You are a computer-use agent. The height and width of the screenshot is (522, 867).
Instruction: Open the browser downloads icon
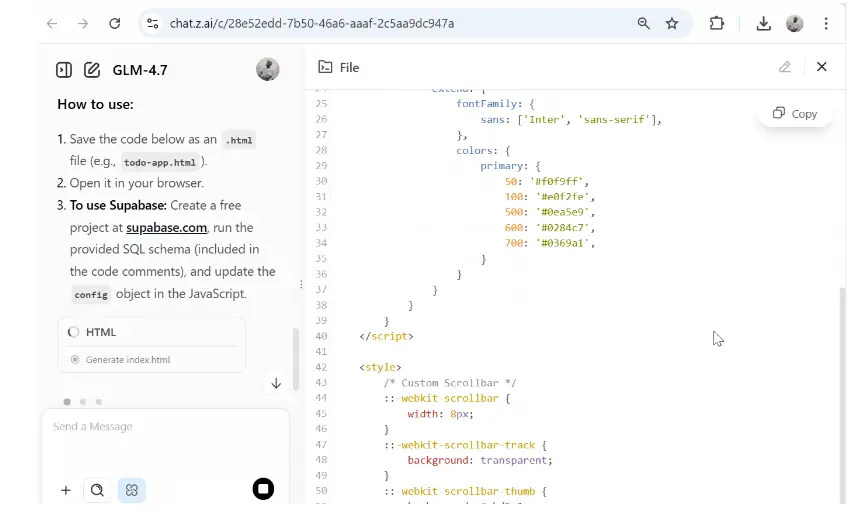pos(763,23)
